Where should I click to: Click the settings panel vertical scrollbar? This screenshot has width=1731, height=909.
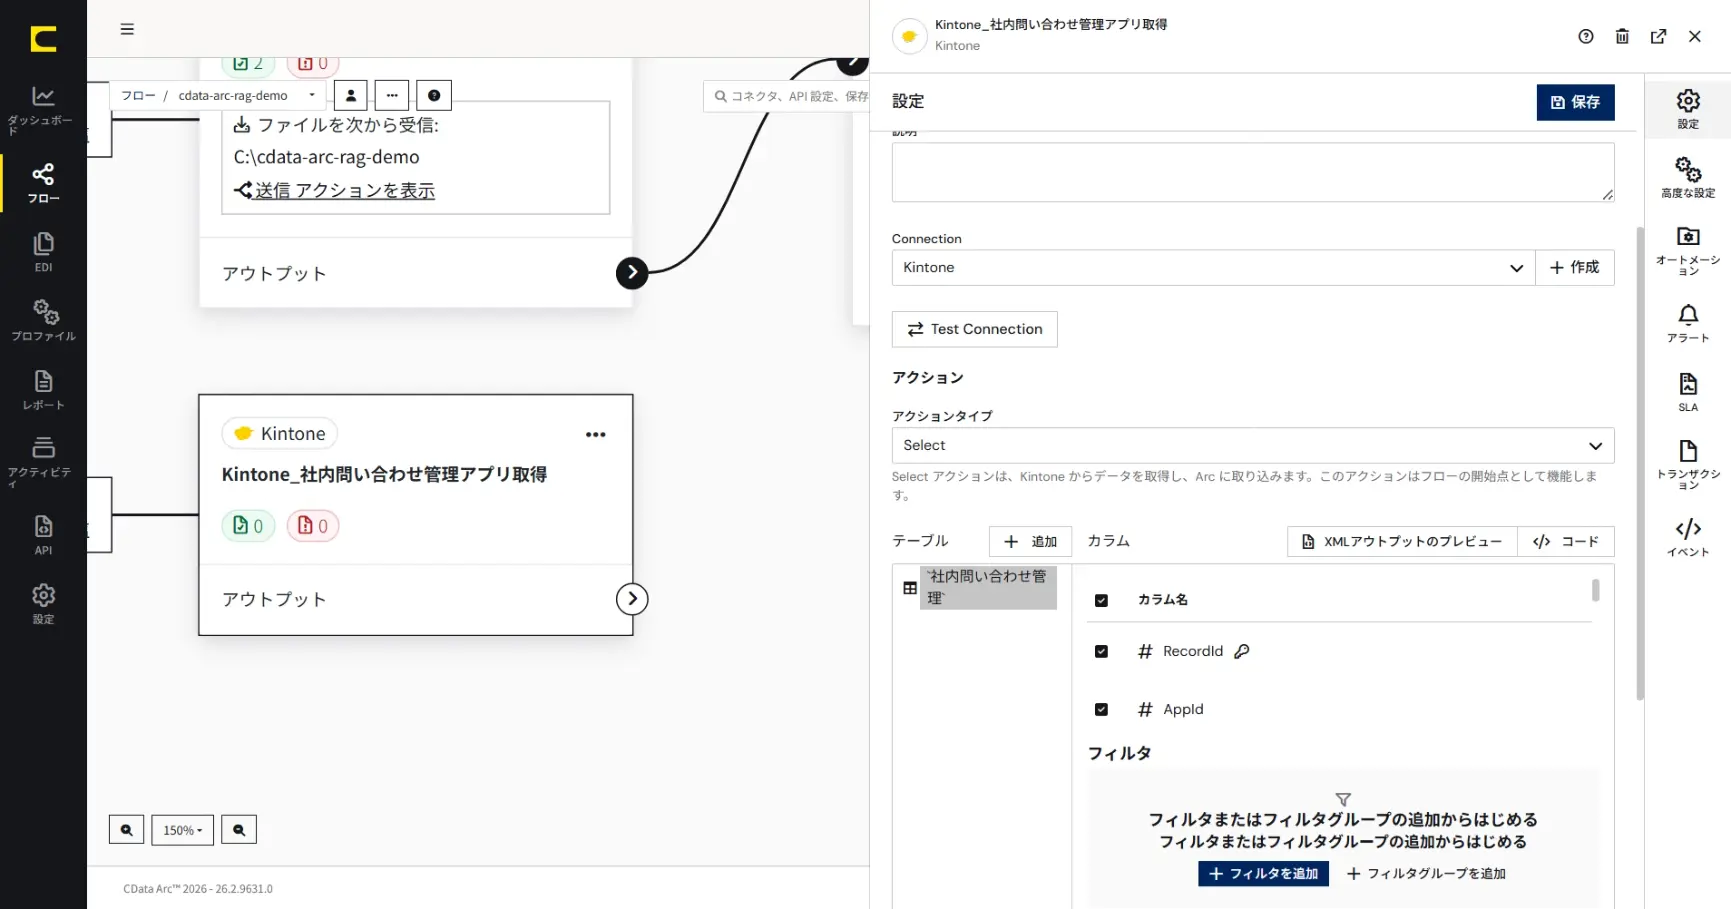pyautogui.click(x=1640, y=463)
